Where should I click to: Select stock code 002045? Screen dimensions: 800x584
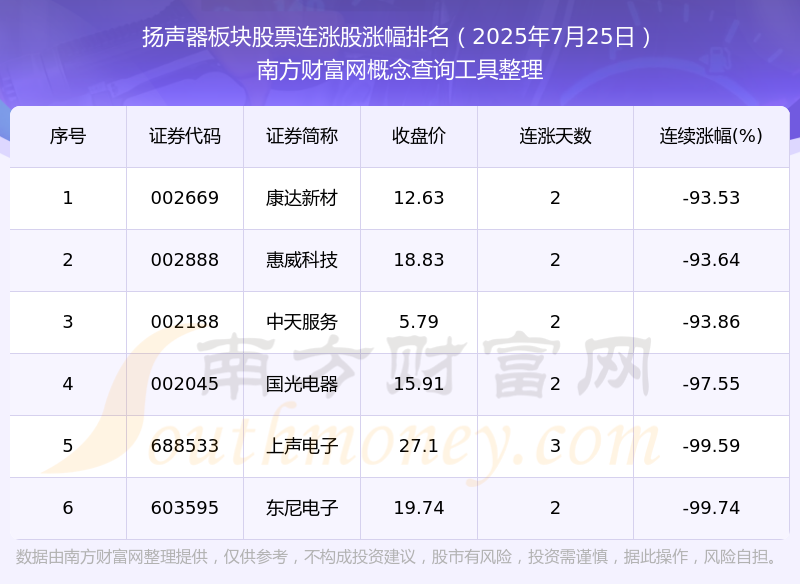coord(185,384)
